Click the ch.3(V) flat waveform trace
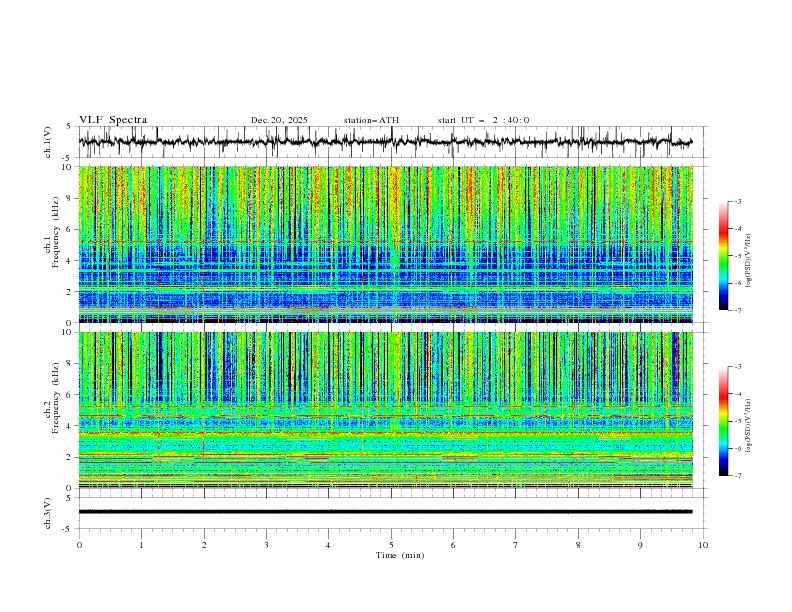Screen dimensions: 792x612 [x=390, y=511]
